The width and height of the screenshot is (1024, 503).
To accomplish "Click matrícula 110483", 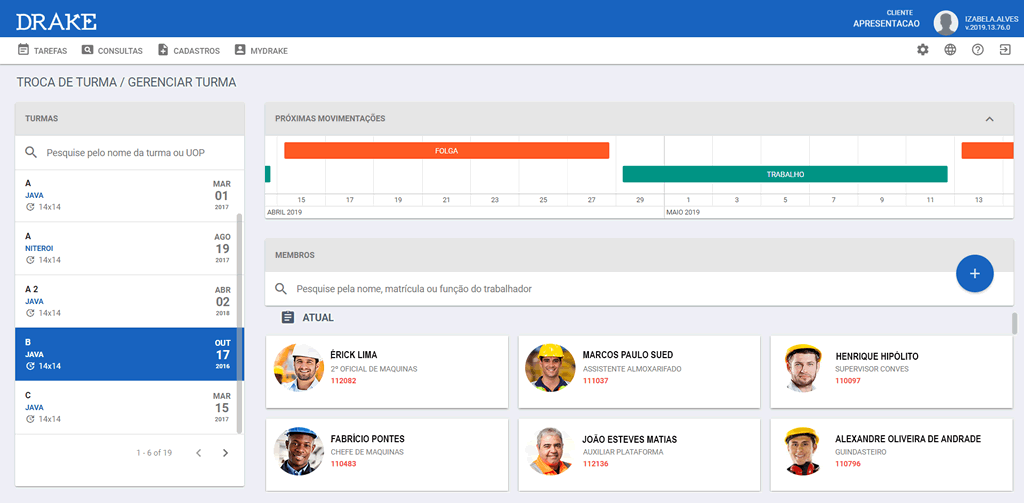I will [x=344, y=464].
